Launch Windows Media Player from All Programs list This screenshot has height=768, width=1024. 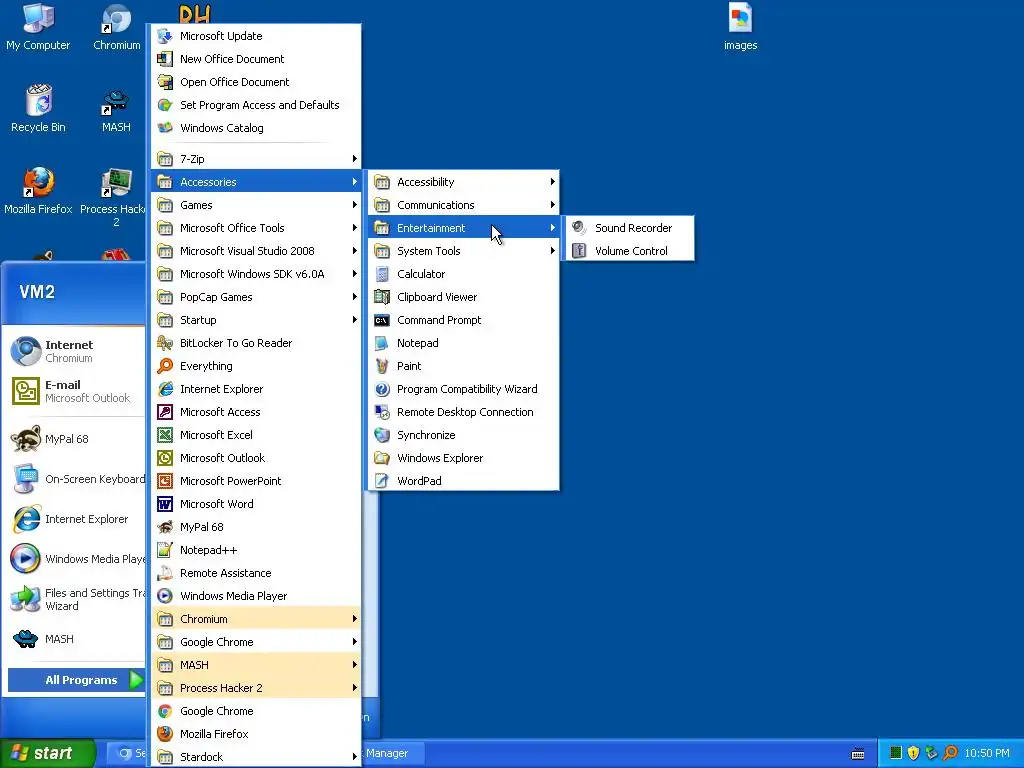(256, 596)
